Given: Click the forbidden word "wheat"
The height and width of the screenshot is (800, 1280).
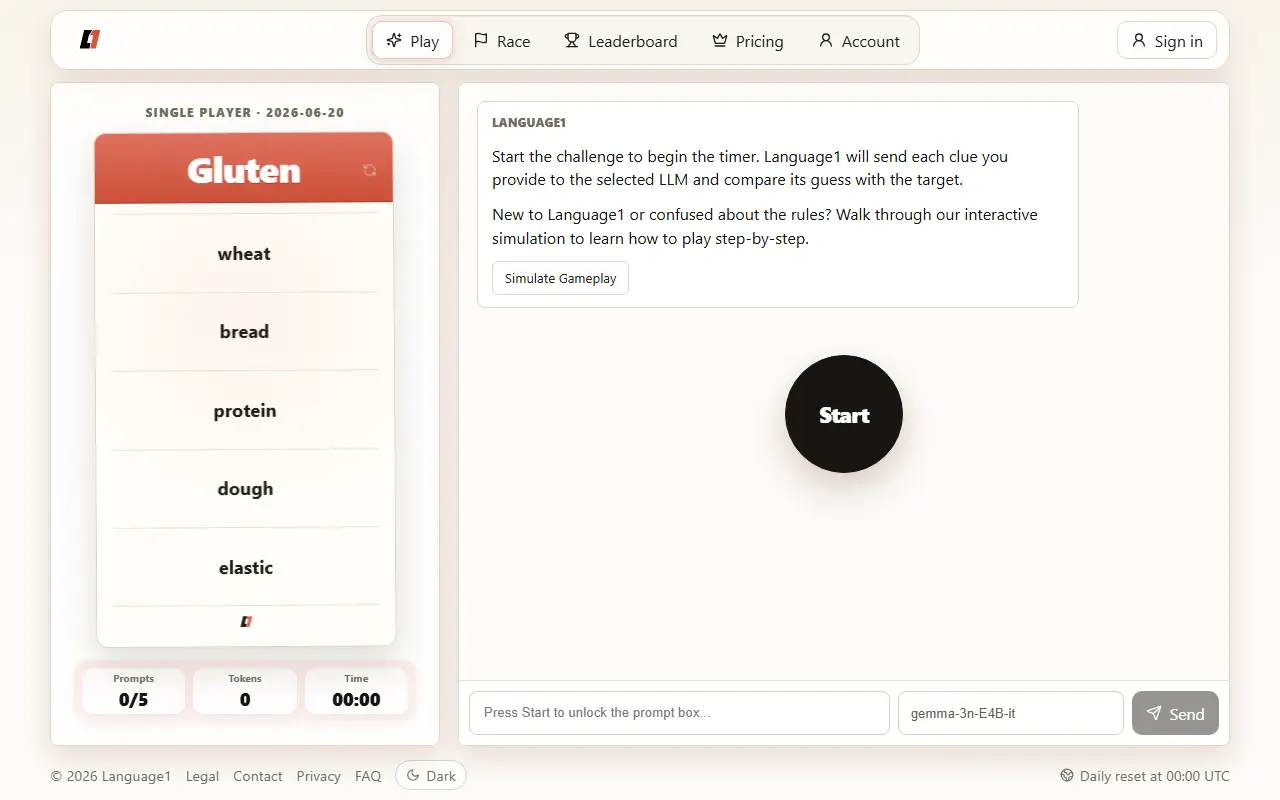Looking at the screenshot, I should click(244, 254).
